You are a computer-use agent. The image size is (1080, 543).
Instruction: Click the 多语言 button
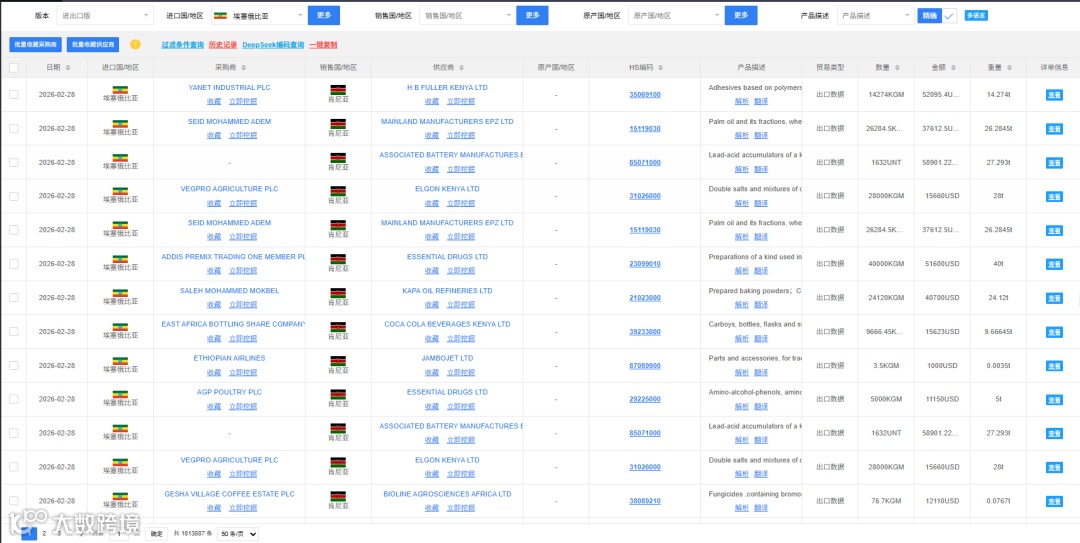pos(976,15)
